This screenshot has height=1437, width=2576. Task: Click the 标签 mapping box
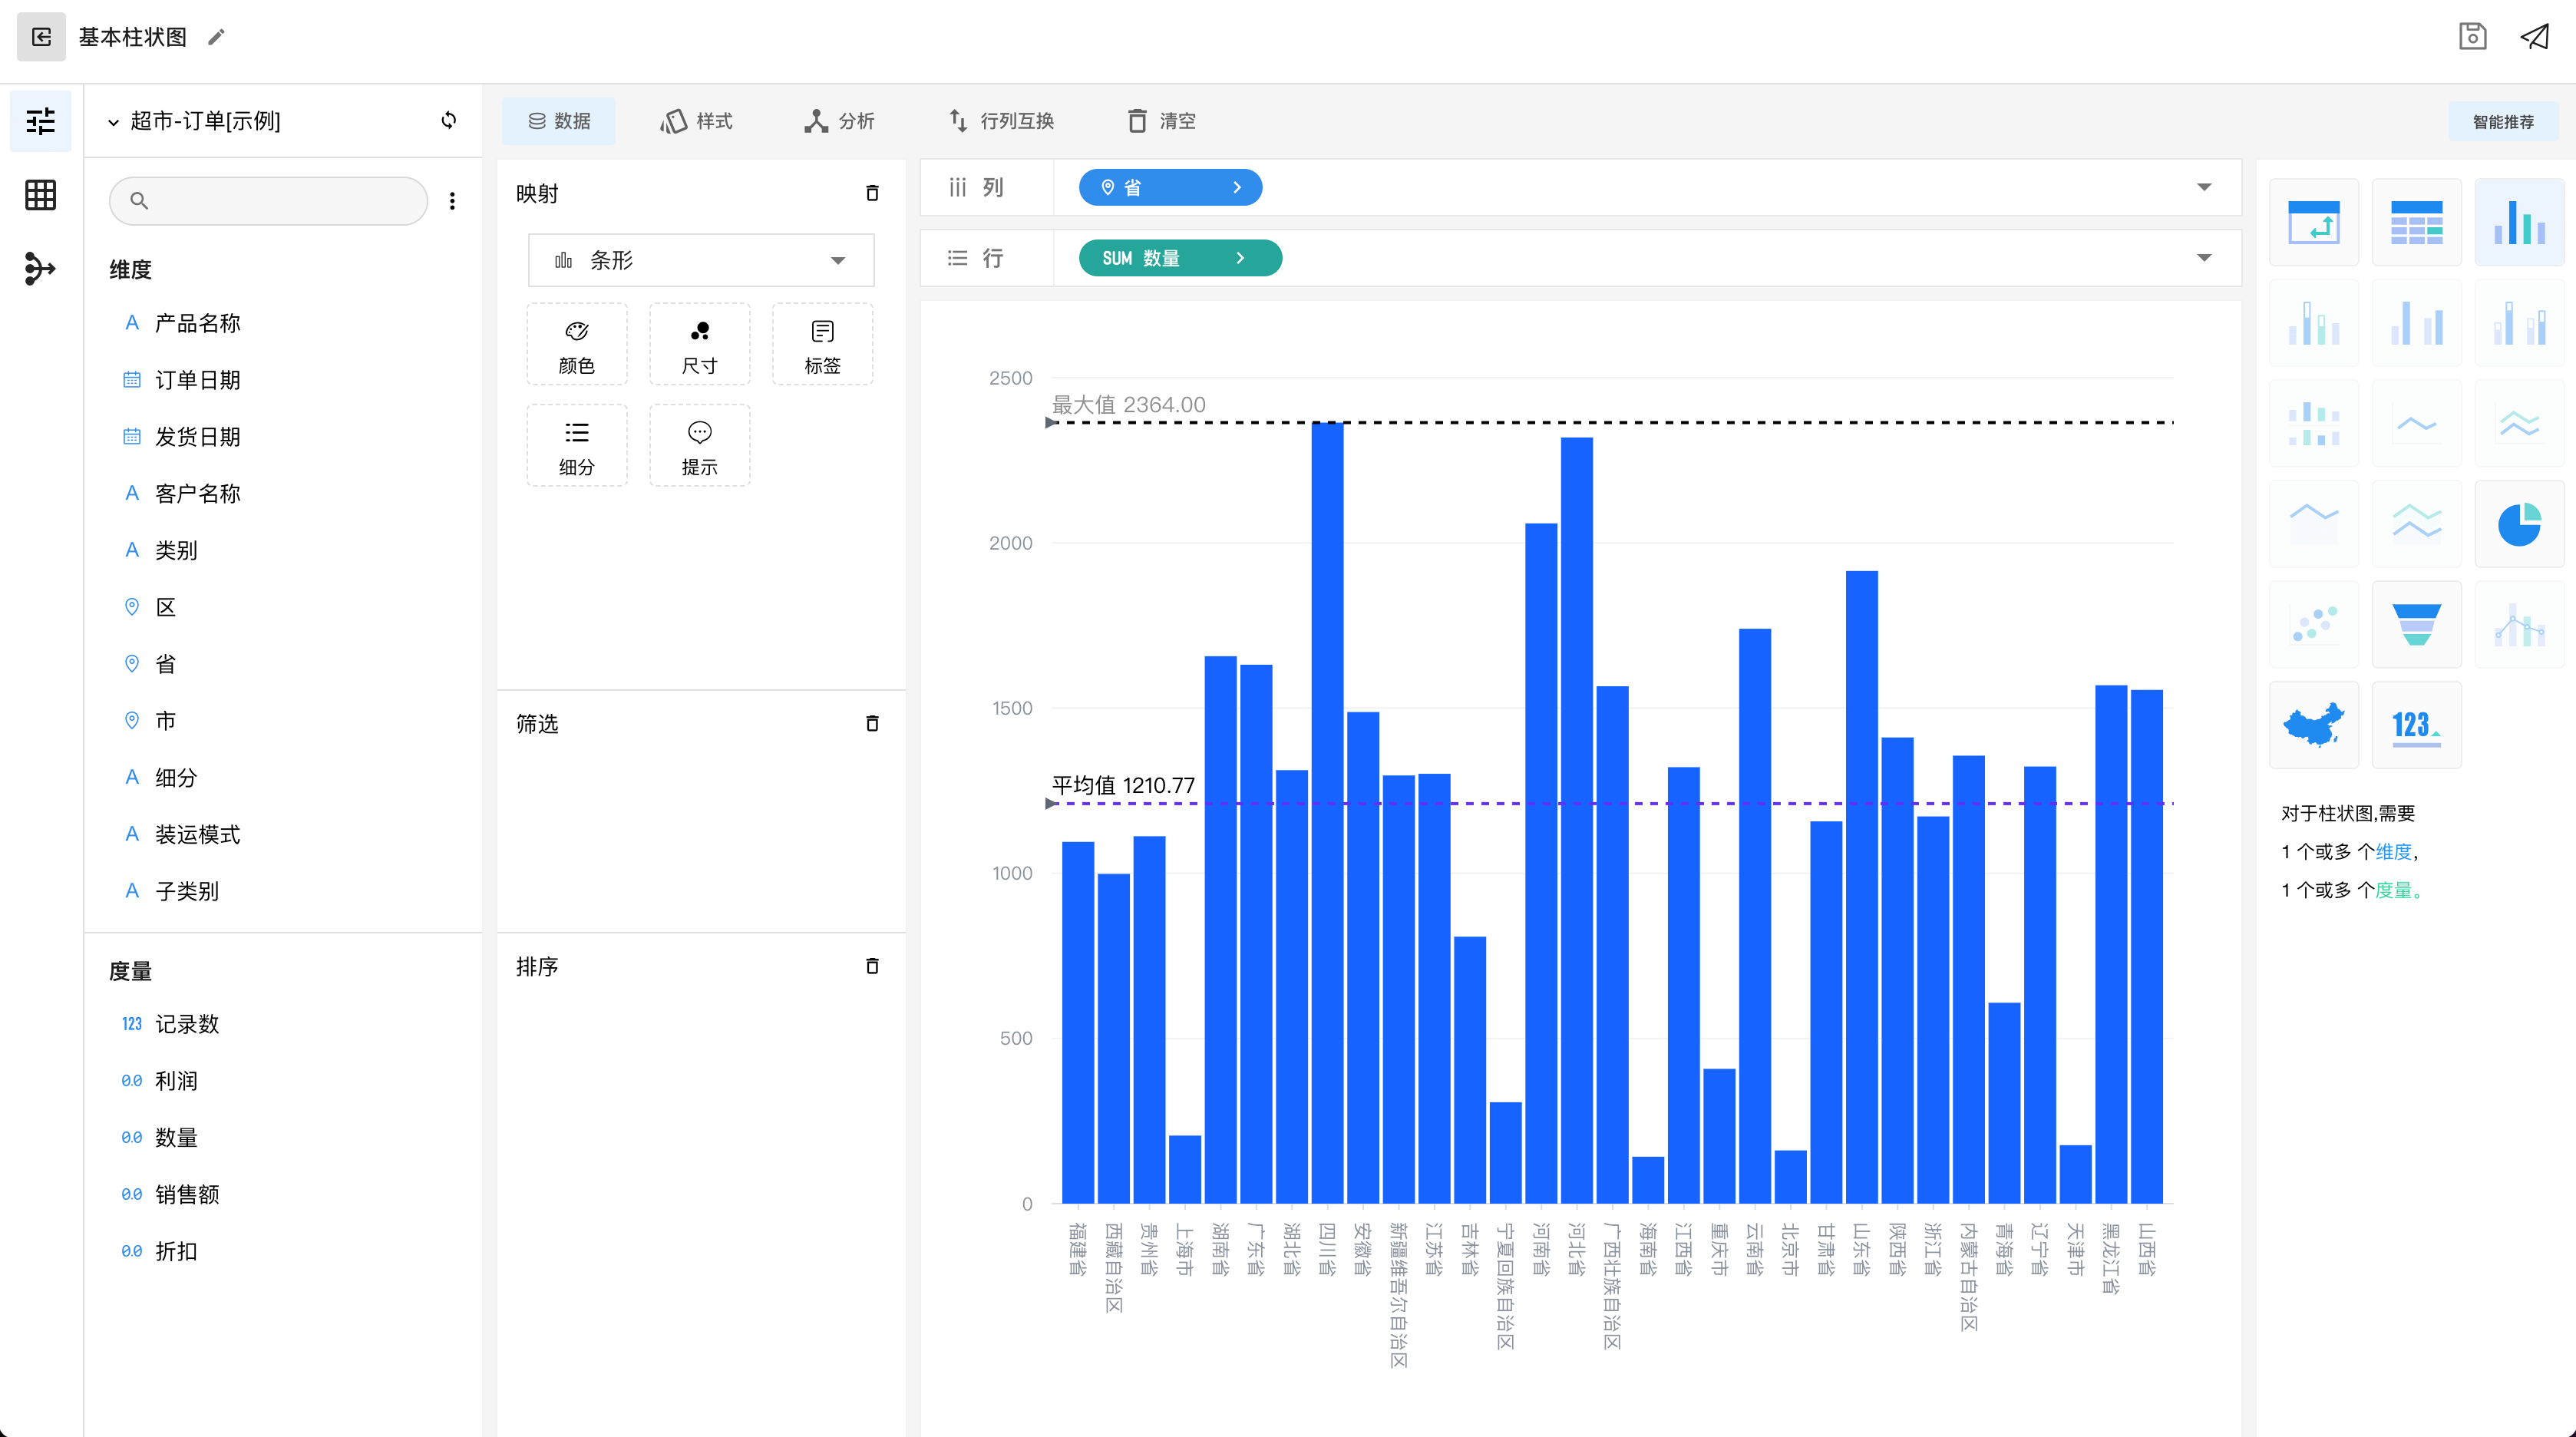(x=822, y=345)
